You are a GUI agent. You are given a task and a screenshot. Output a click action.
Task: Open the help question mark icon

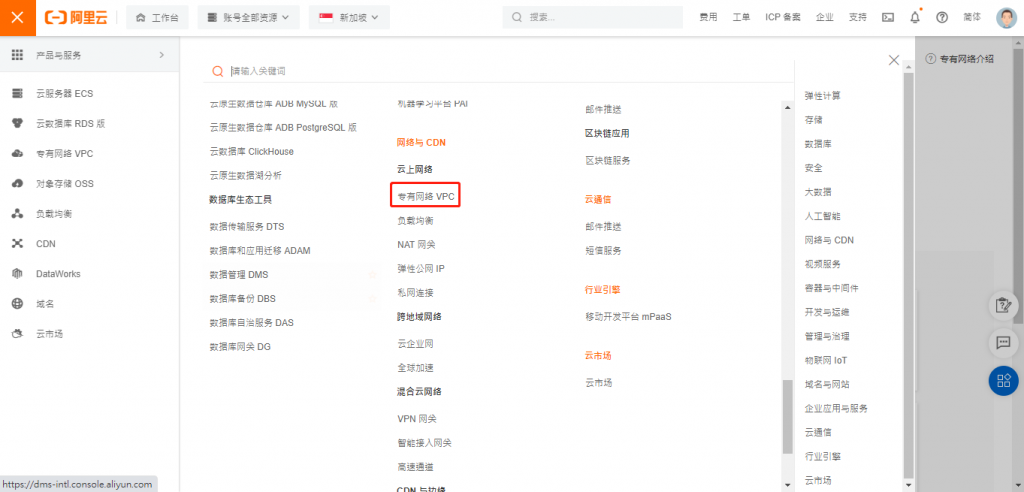[942, 18]
